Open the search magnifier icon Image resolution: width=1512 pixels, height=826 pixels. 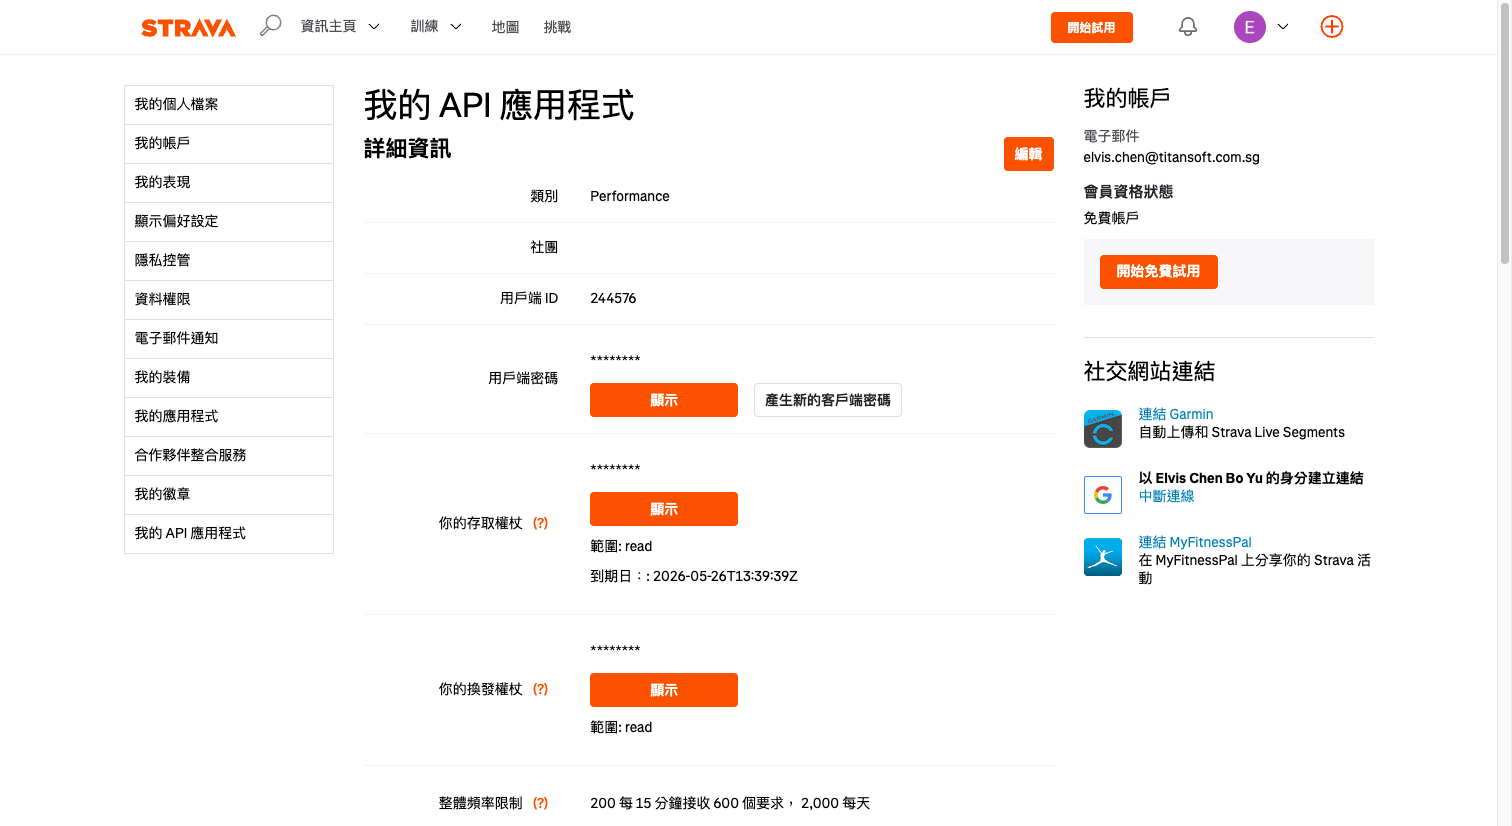tap(270, 26)
